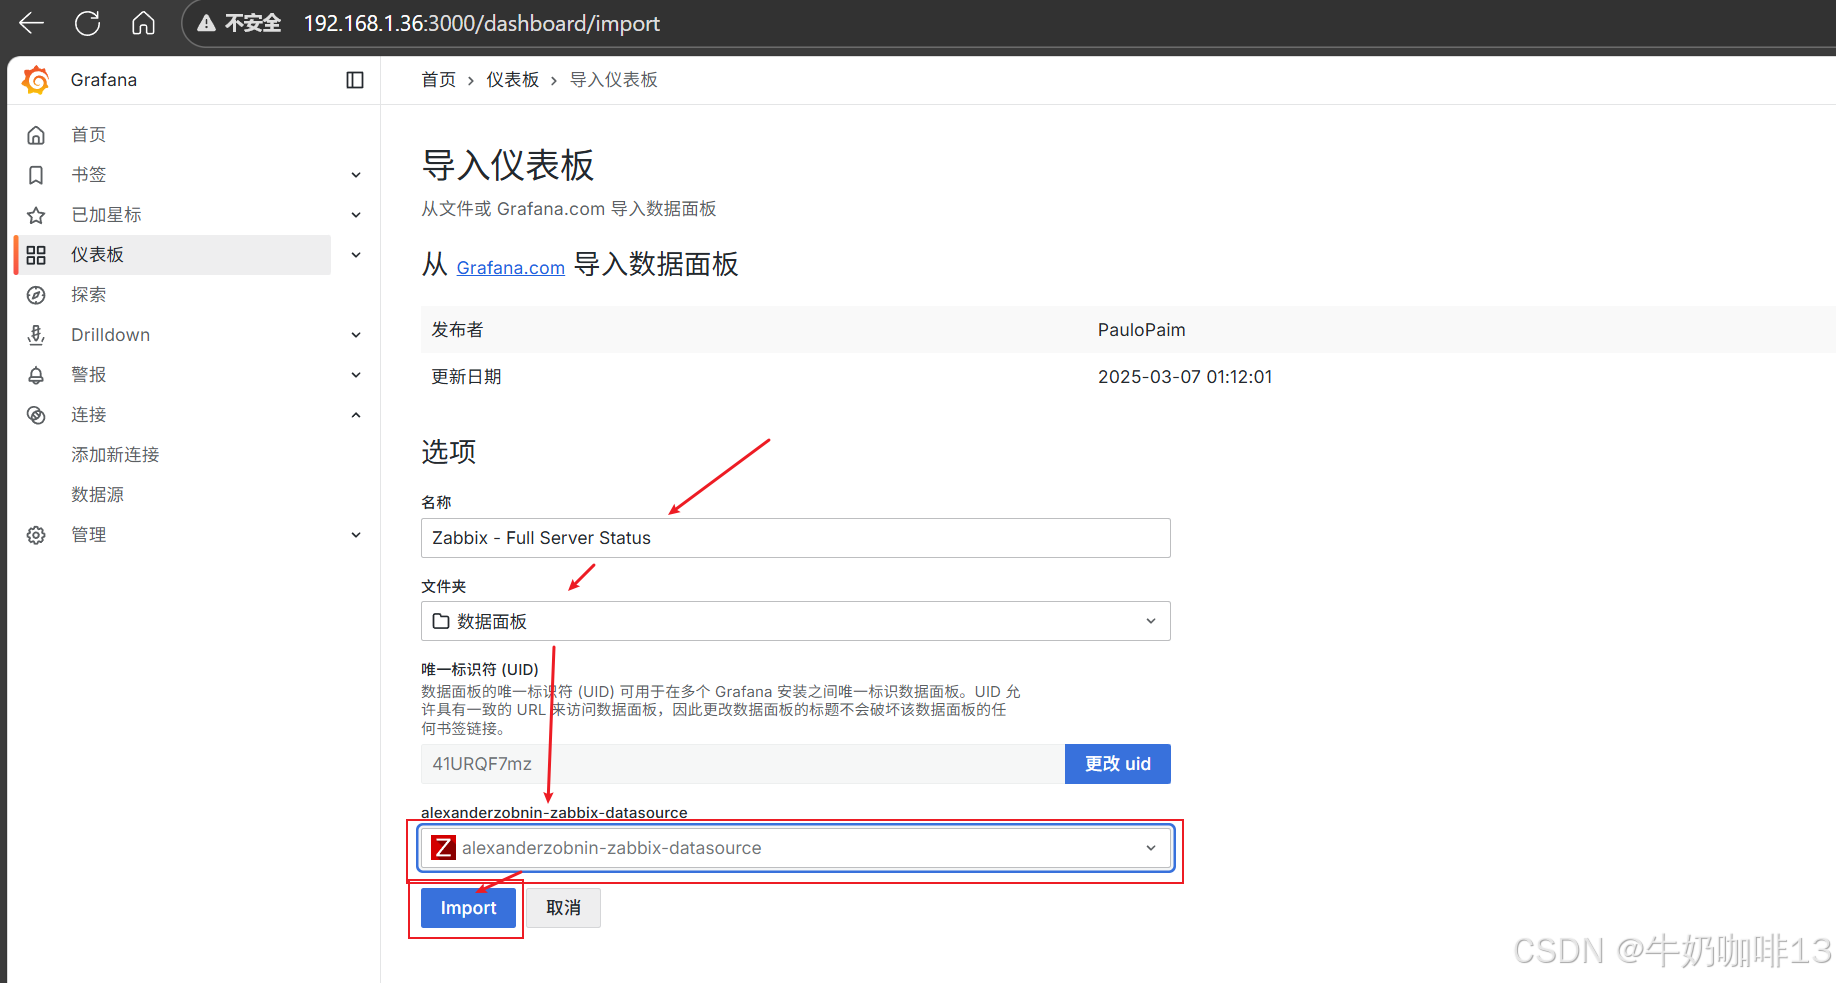Click the connections icon beside 连接
Viewport: 1836px width, 983px height.
36,415
